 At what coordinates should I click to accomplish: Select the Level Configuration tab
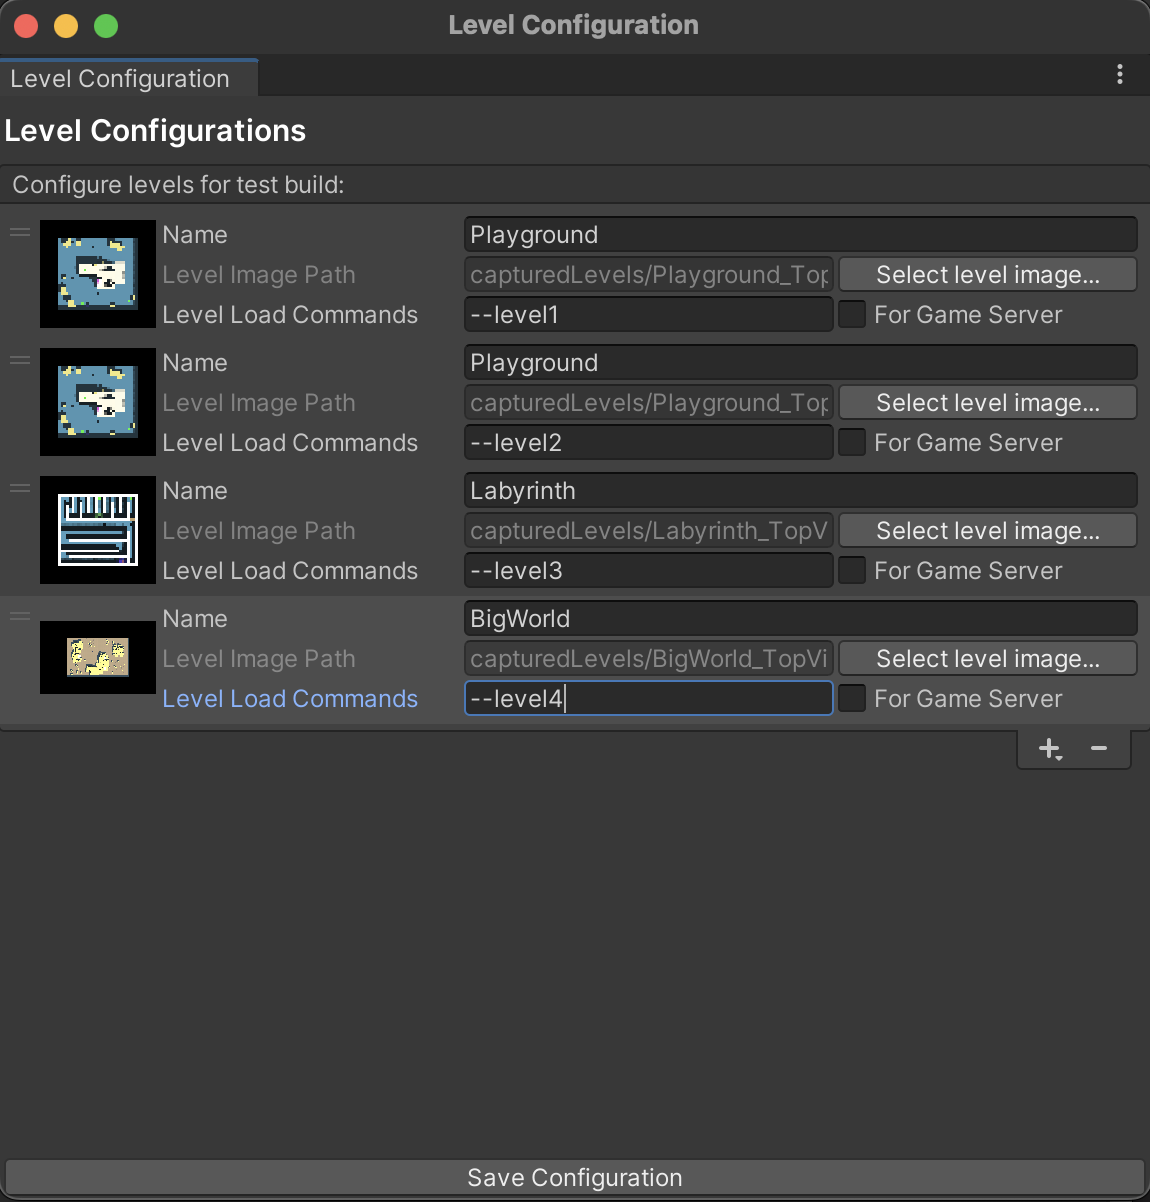tap(120, 79)
